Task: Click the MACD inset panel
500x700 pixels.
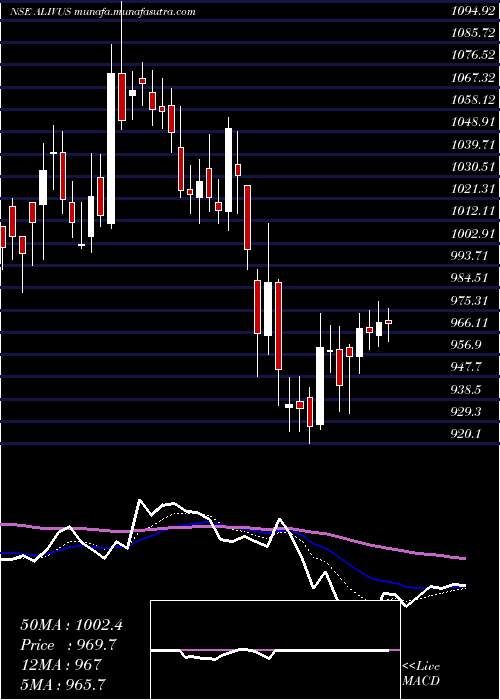Action: (x=275, y=650)
